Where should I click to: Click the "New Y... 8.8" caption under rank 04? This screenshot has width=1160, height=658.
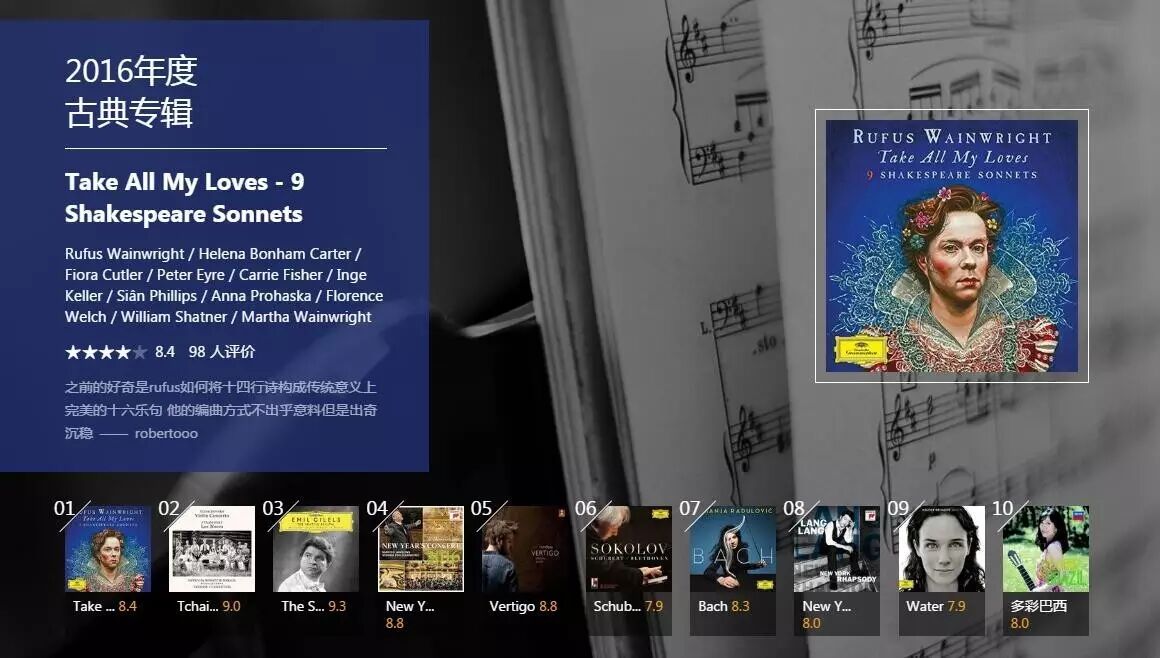click(x=410, y=614)
